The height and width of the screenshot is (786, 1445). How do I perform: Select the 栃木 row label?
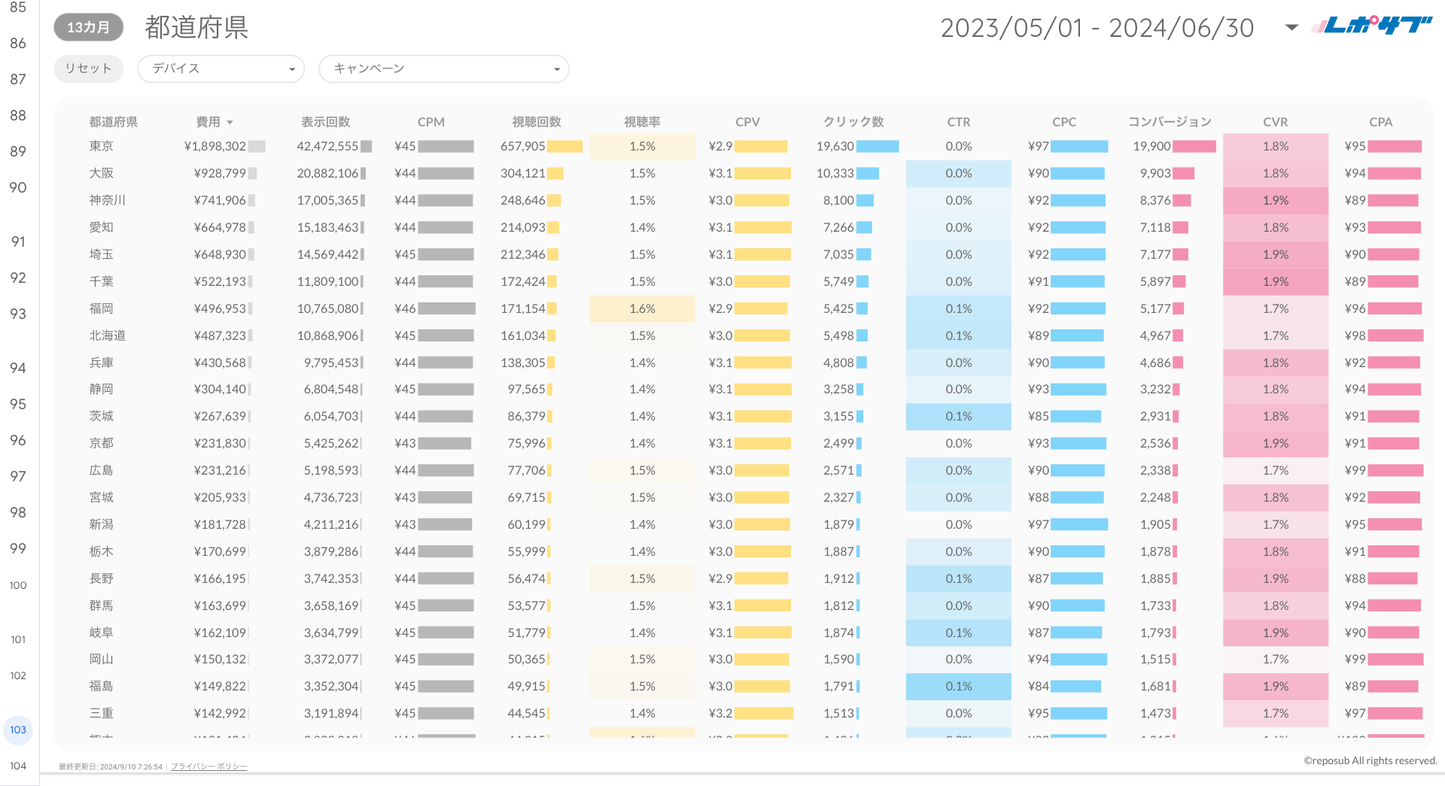tap(101, 551)
